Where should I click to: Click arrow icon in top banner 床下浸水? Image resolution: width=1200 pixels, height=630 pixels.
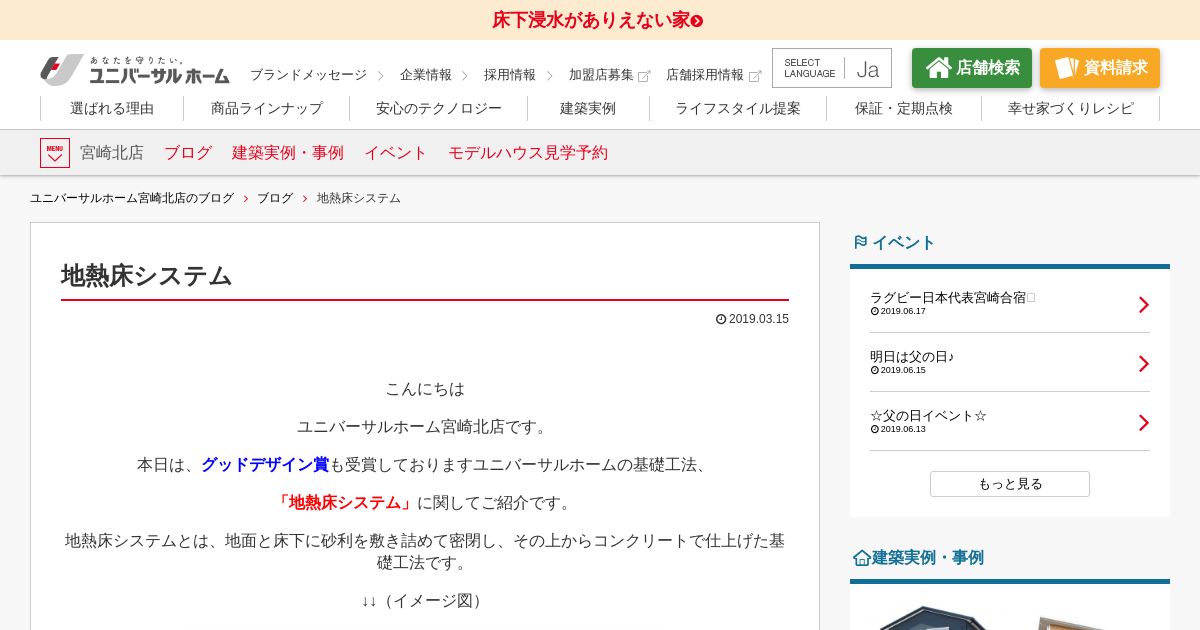point(697,21)
